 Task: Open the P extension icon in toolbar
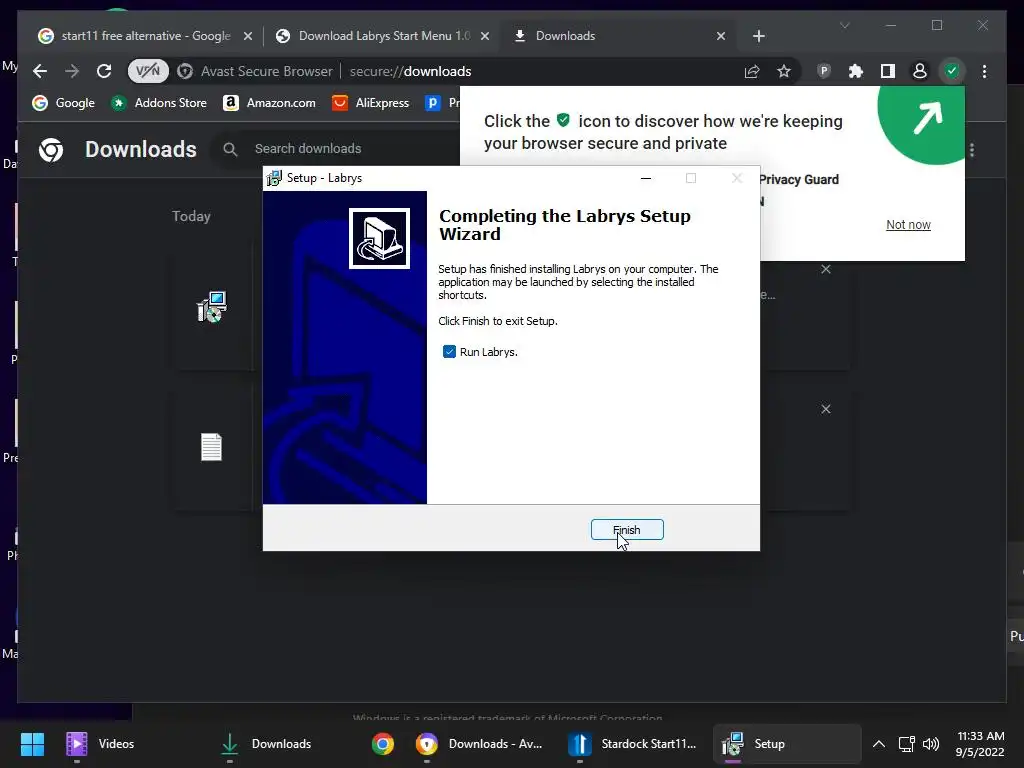pos(824,71)
